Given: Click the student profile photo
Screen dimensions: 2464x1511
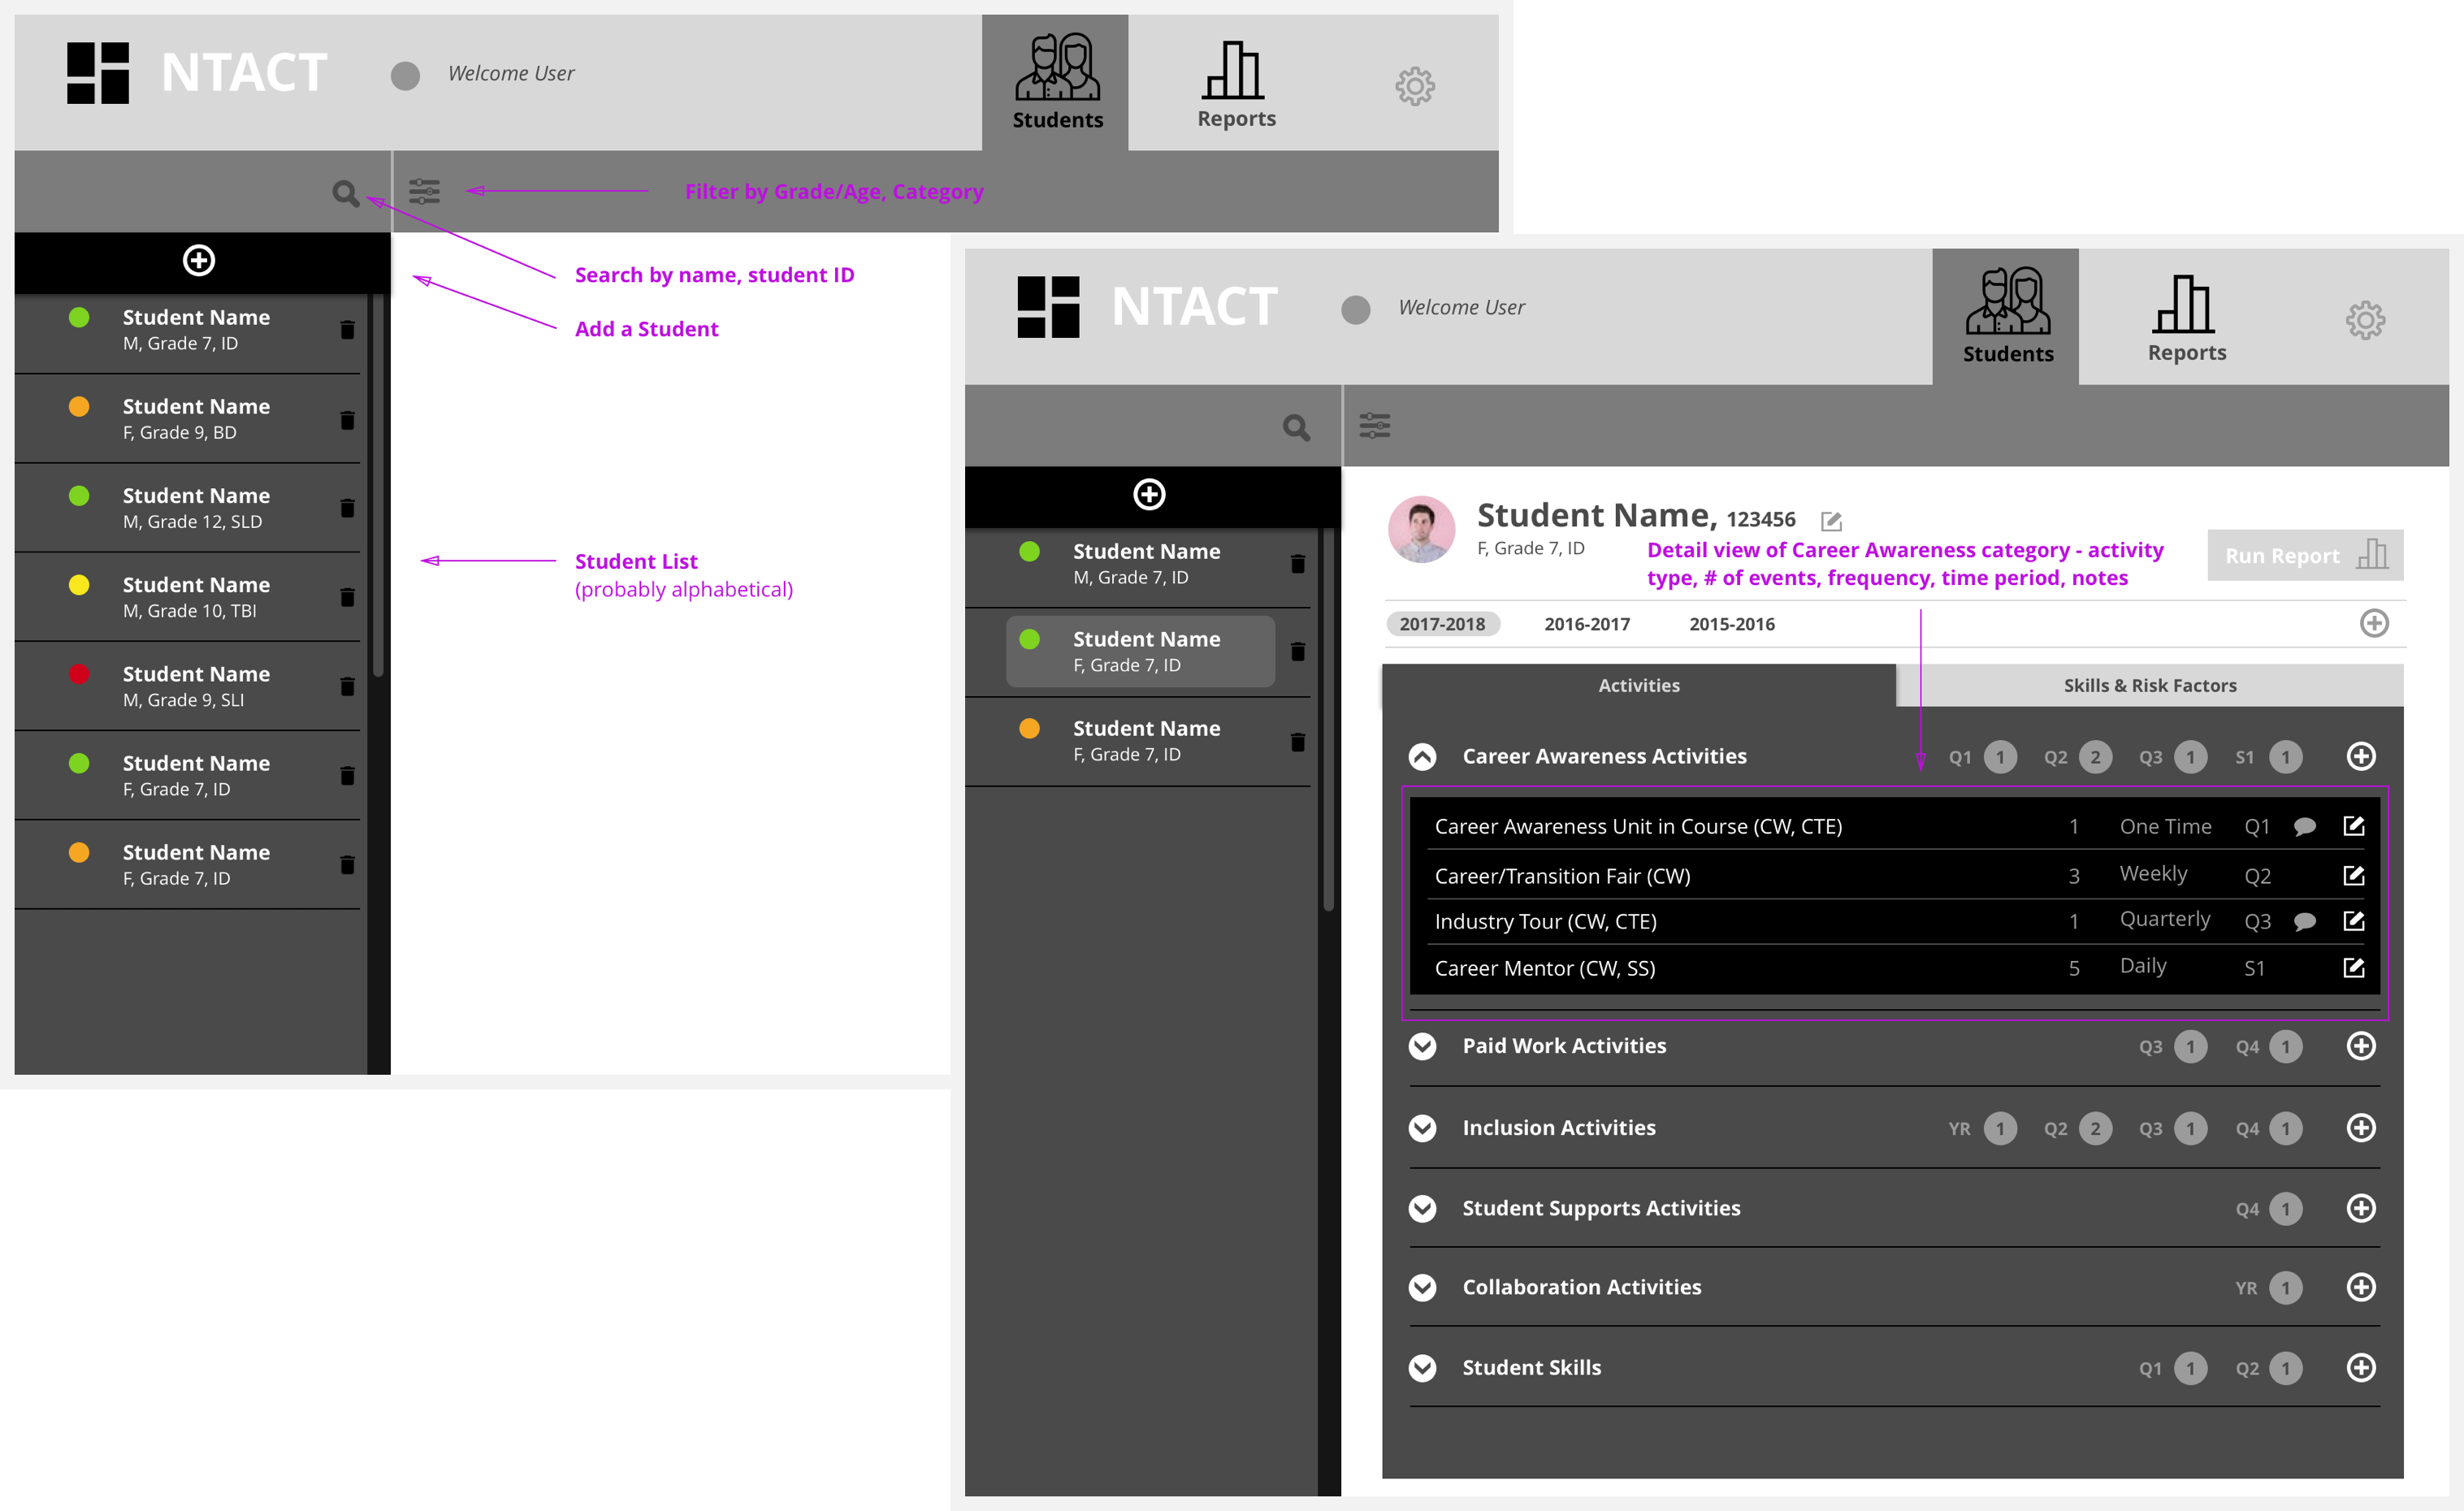Looking at the screenshot, I should (1421, 529).
